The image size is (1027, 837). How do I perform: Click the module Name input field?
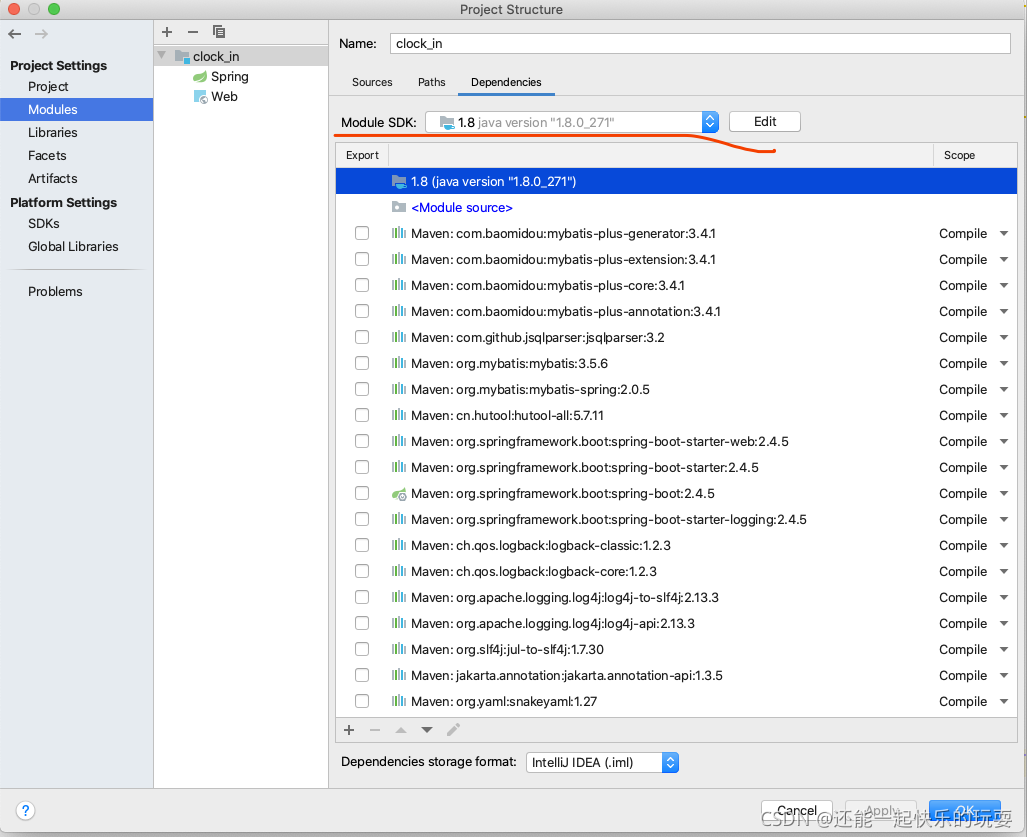(x=700, y=43)
